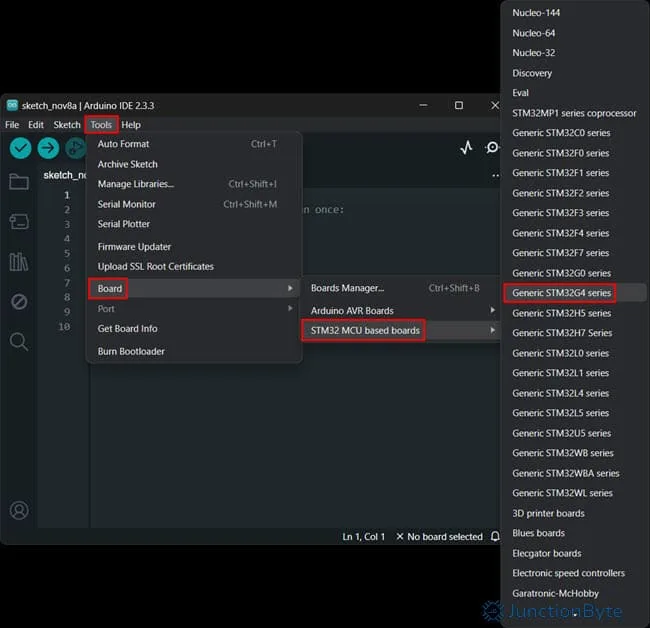Select Generic STM32C0 series
The image size is (650, 628).
575,133
